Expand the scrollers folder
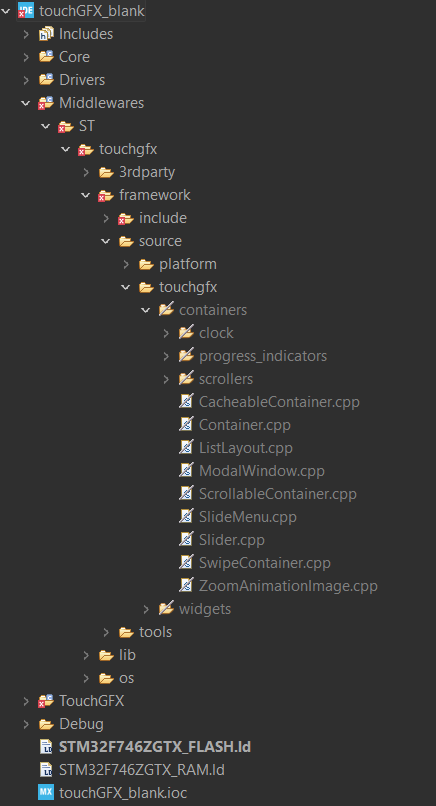 pos(166,379)
